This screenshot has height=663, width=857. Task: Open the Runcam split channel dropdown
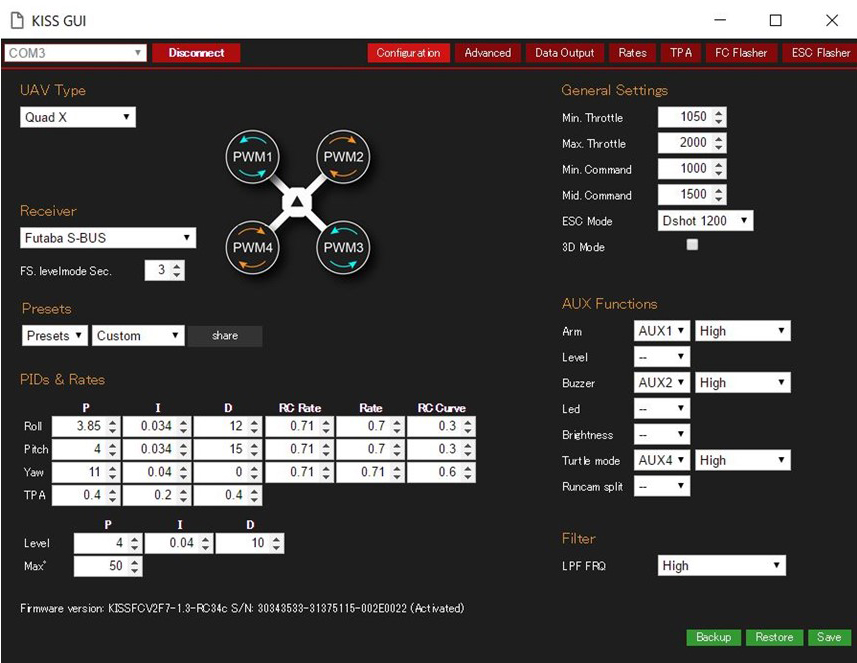[x=662, y=486]
